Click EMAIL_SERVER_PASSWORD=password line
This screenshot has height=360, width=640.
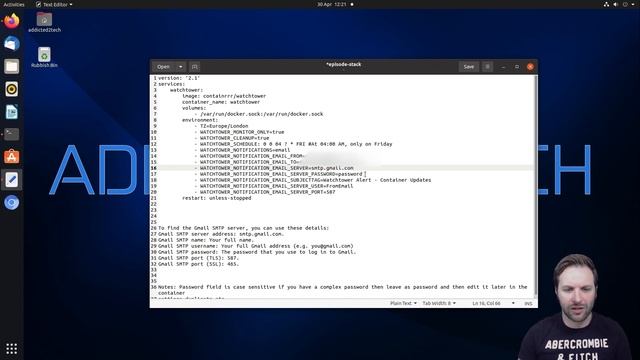coord(278,174)
